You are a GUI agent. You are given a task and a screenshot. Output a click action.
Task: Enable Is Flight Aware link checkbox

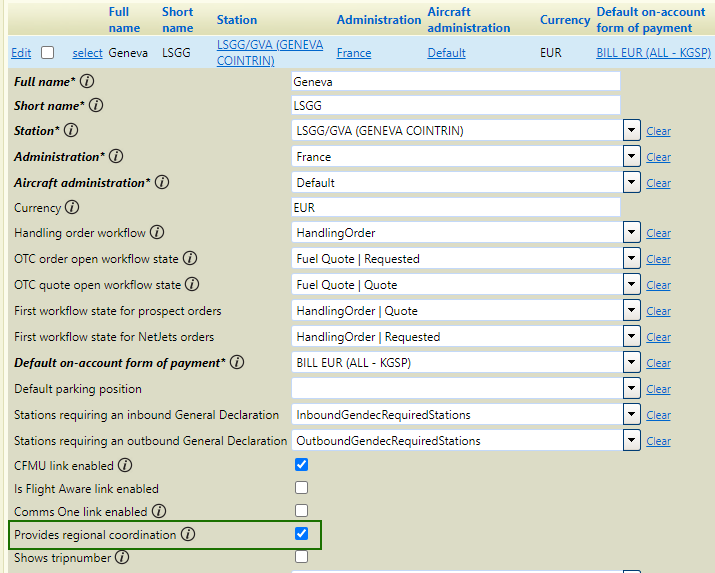[301, 488]
